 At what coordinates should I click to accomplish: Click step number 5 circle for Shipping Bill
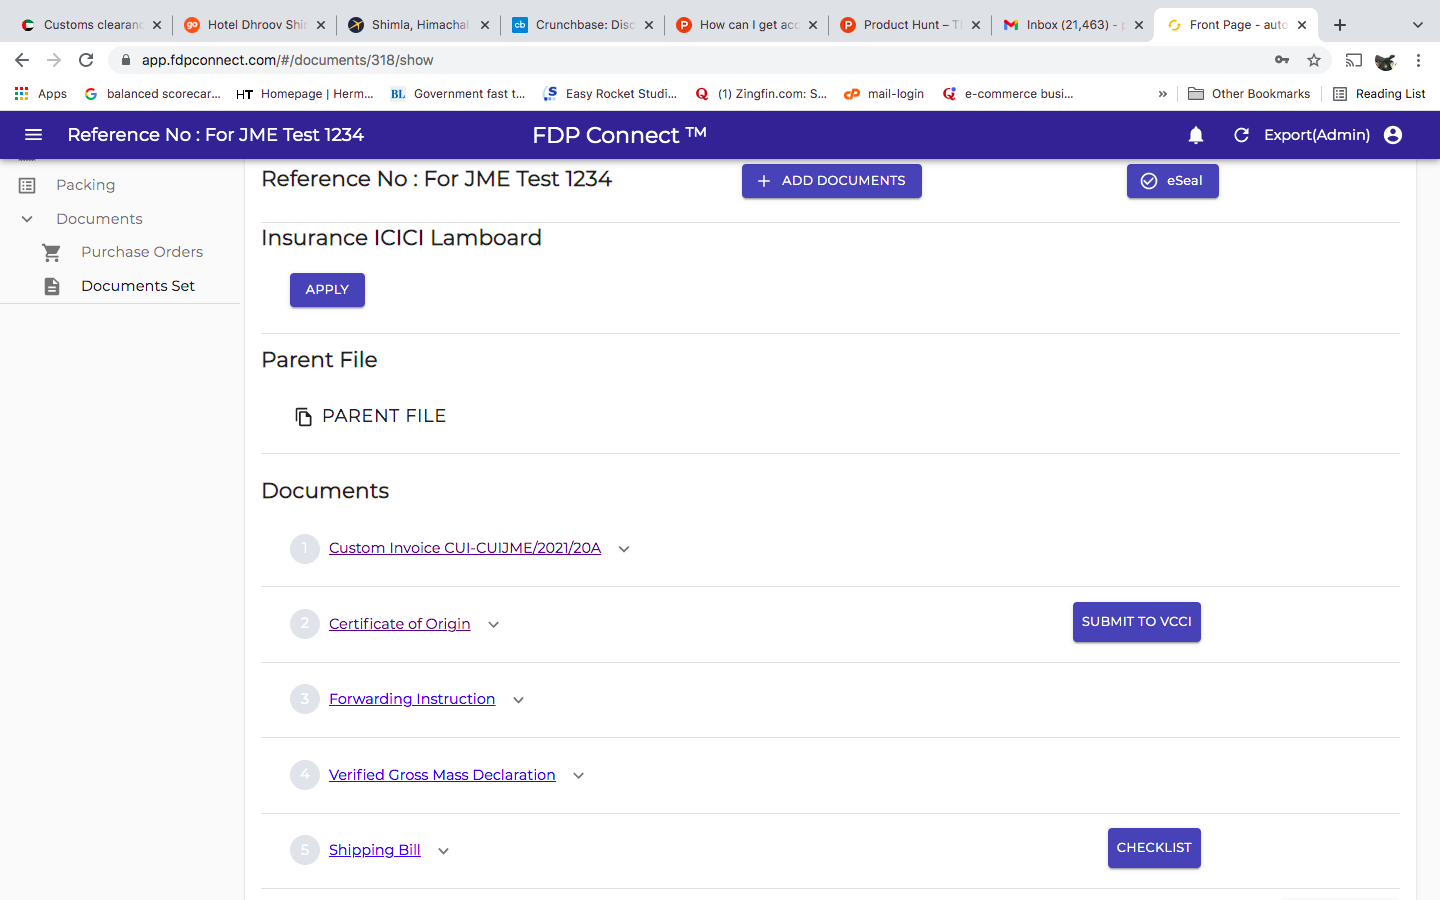point(305,850)
